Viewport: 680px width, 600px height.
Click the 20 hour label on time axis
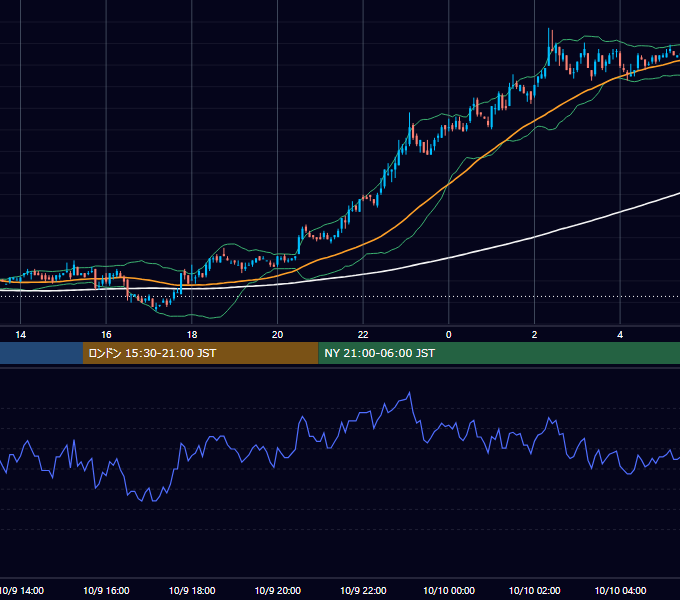click(278, 335)
